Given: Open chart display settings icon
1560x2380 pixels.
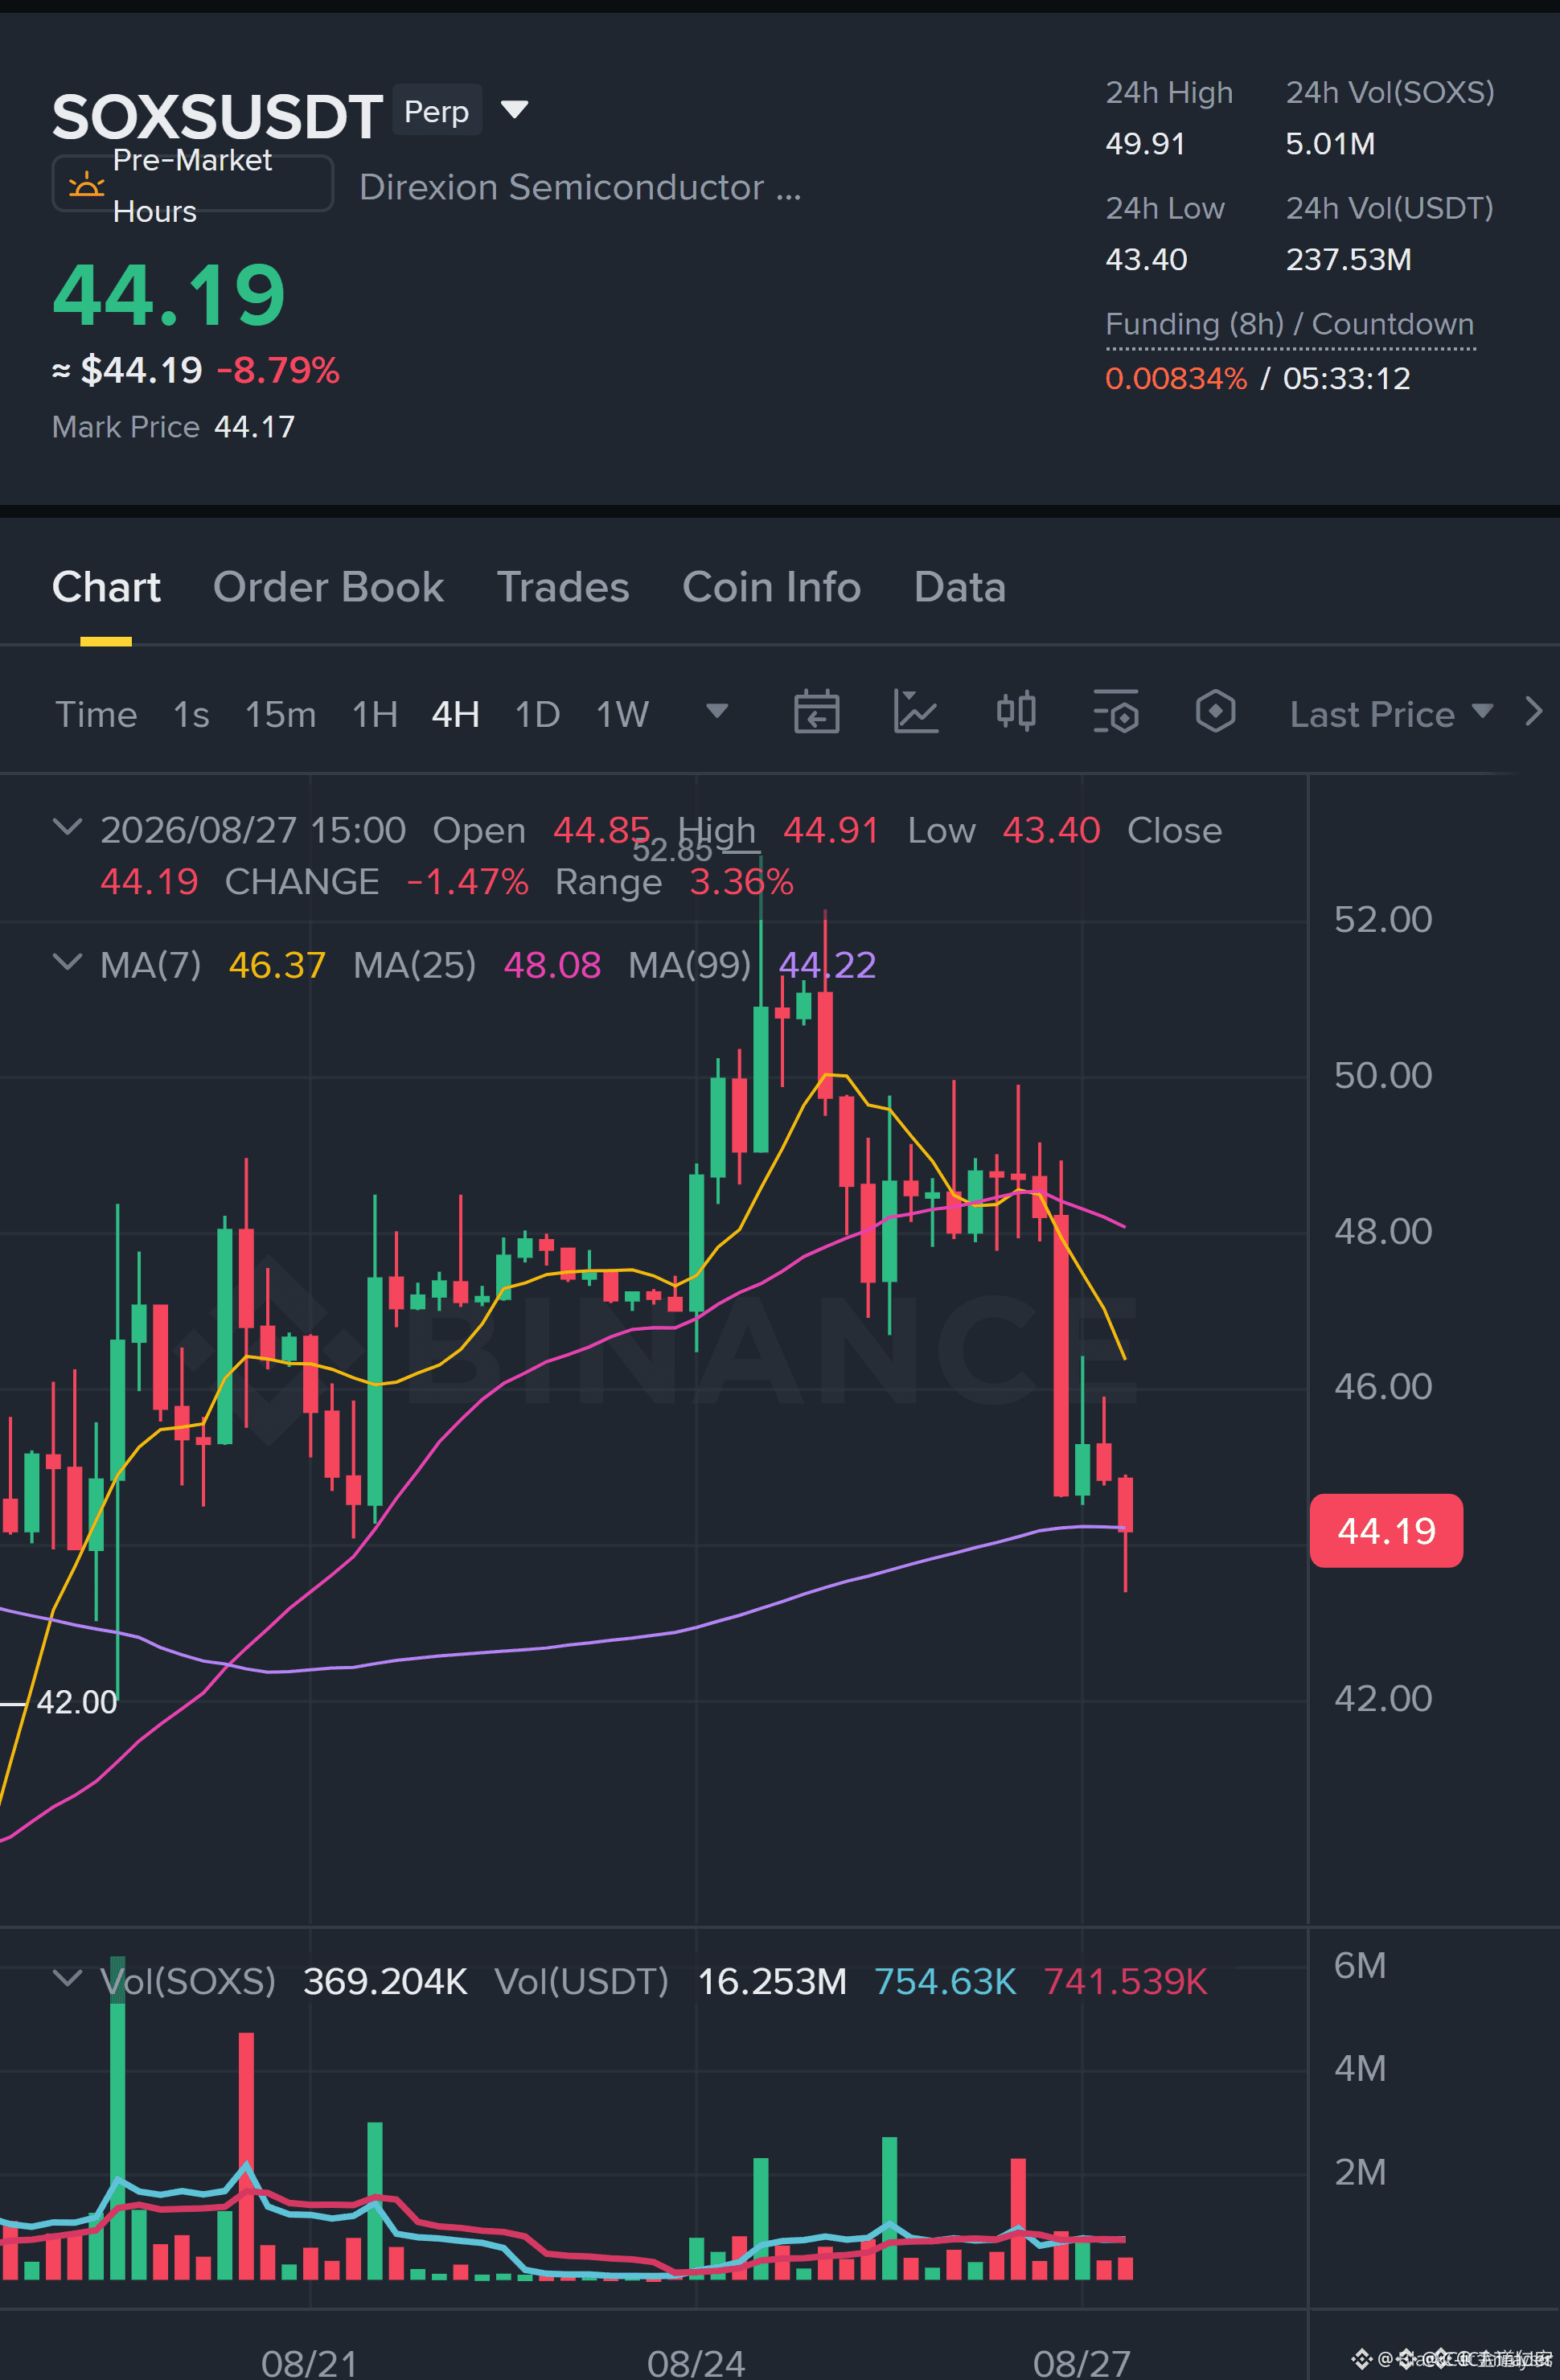Looking at the screenshot, I should pyautogui.click(x=1116, y=712).
